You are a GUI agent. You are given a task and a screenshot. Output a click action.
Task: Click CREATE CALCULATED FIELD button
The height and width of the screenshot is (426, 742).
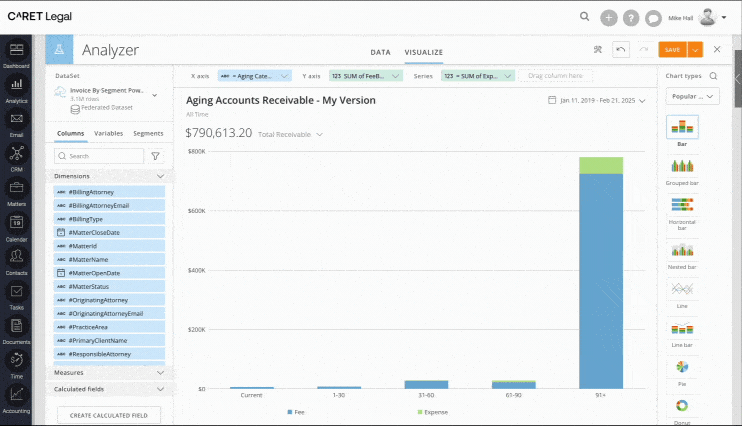click(109, 414)
